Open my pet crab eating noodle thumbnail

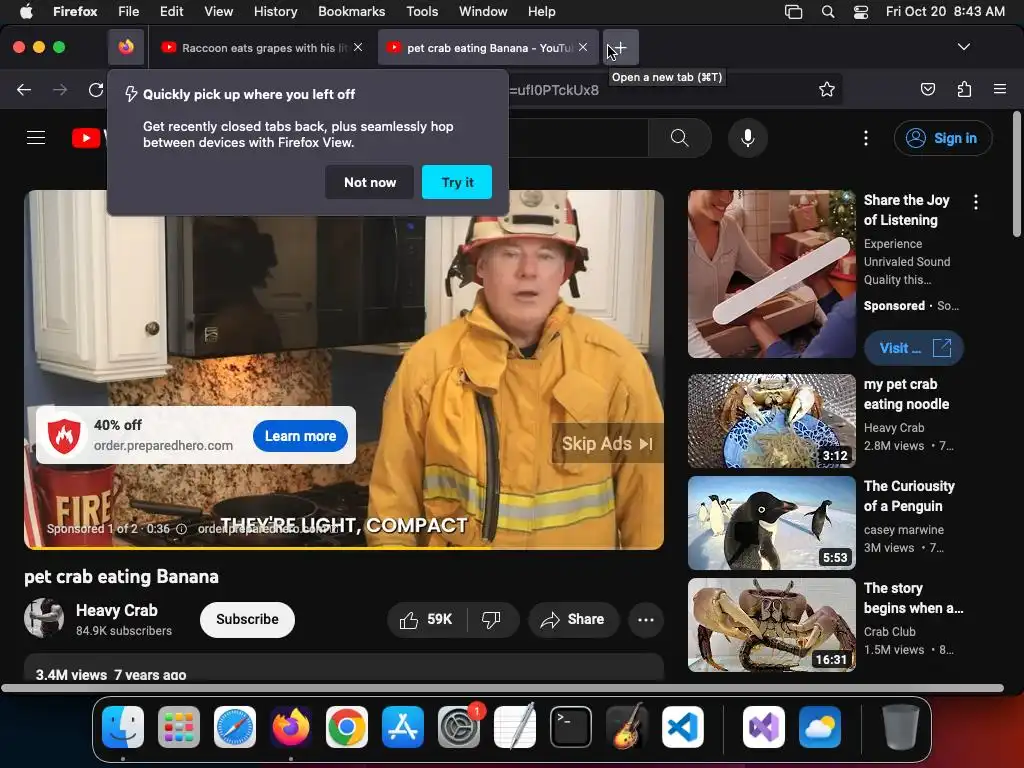click(x=772, y=421)
